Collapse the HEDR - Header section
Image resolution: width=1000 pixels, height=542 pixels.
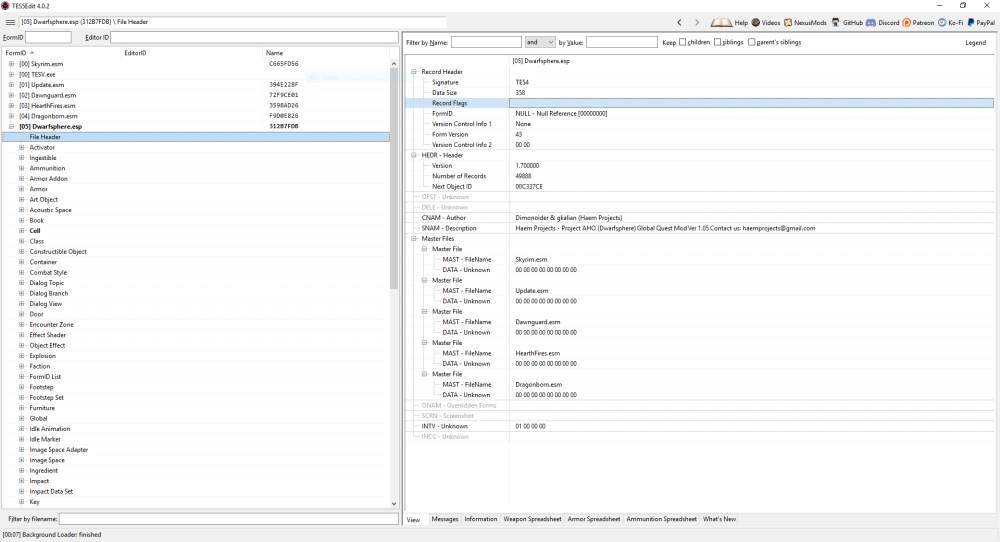coord(414,155)
